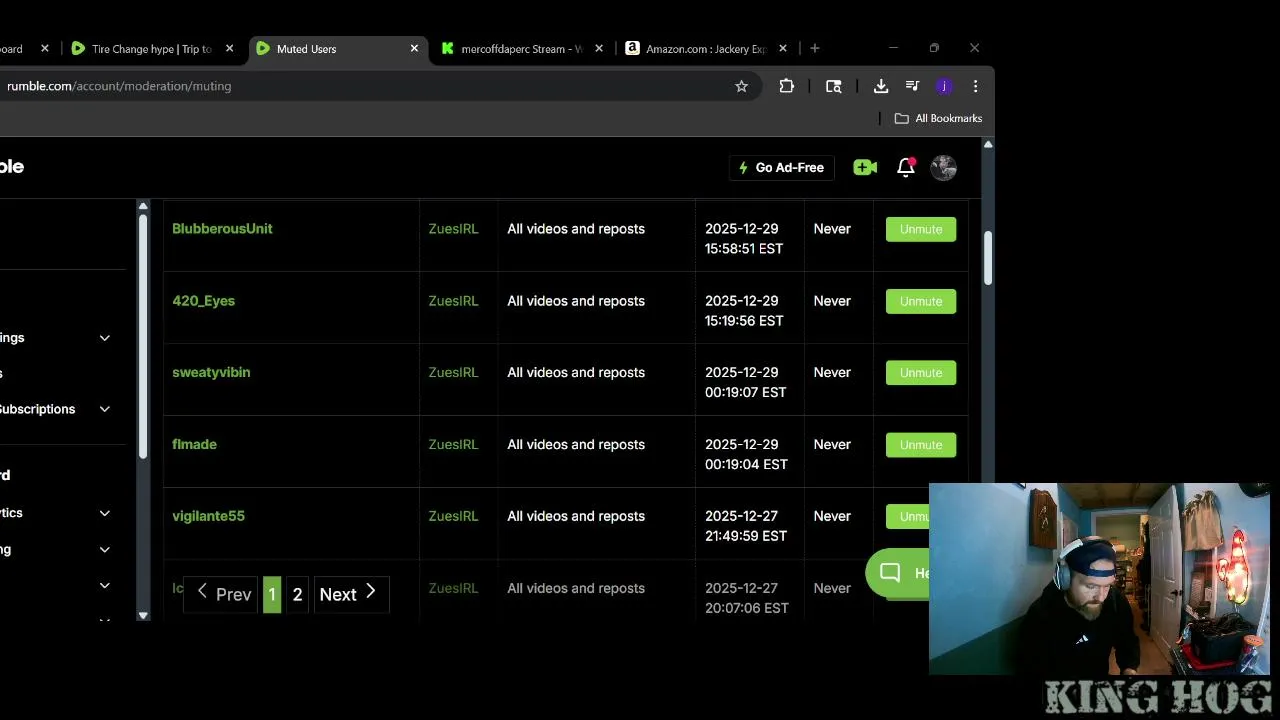Go to the Prev page

pos(222,594)
